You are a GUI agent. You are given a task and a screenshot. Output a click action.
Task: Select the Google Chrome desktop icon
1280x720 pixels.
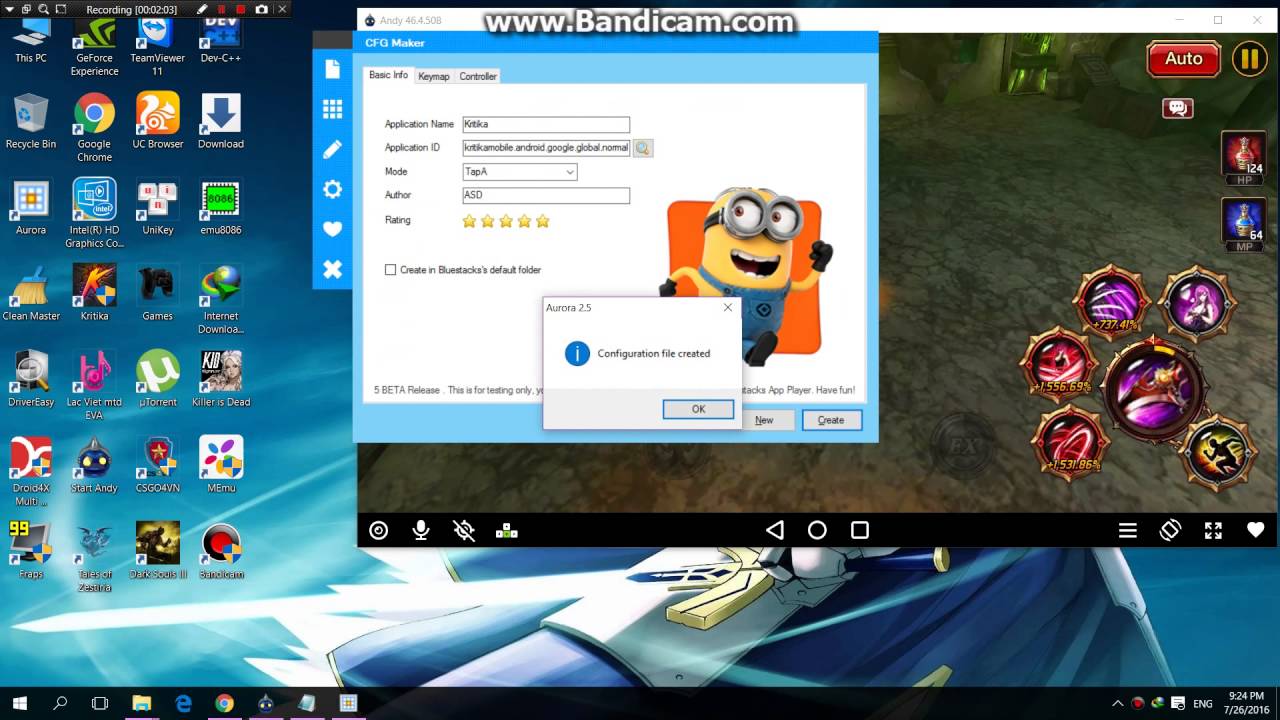[x=94, y=127]
